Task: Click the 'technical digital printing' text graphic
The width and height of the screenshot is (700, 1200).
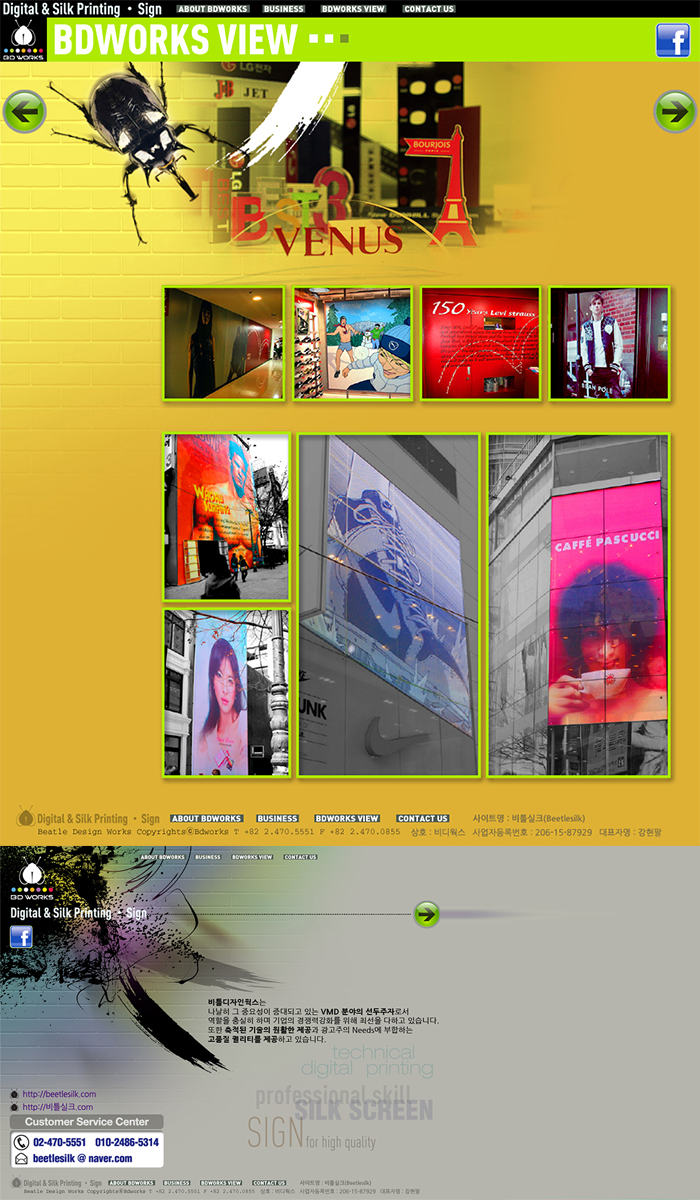Action: coord(368,1061)
